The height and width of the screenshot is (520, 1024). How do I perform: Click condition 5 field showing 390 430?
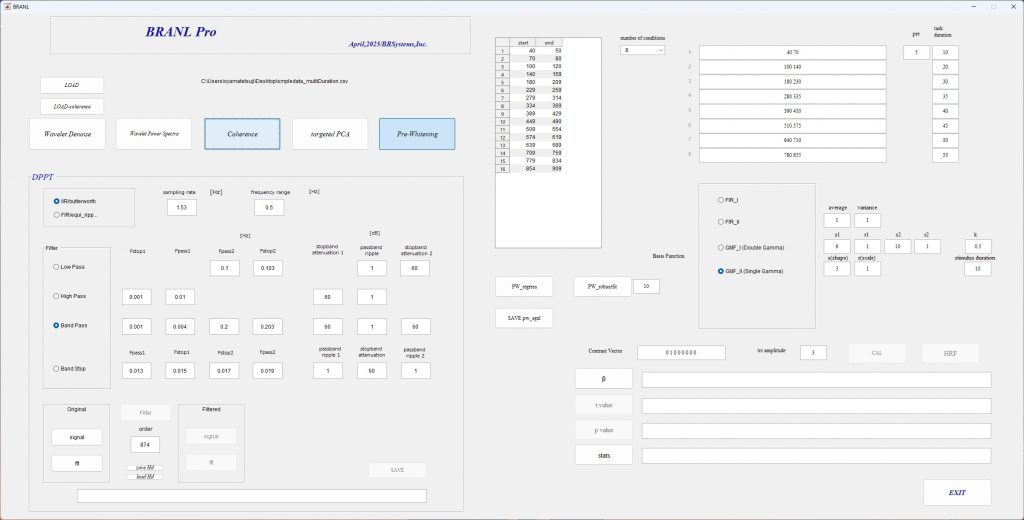click(x=793, y=111)
